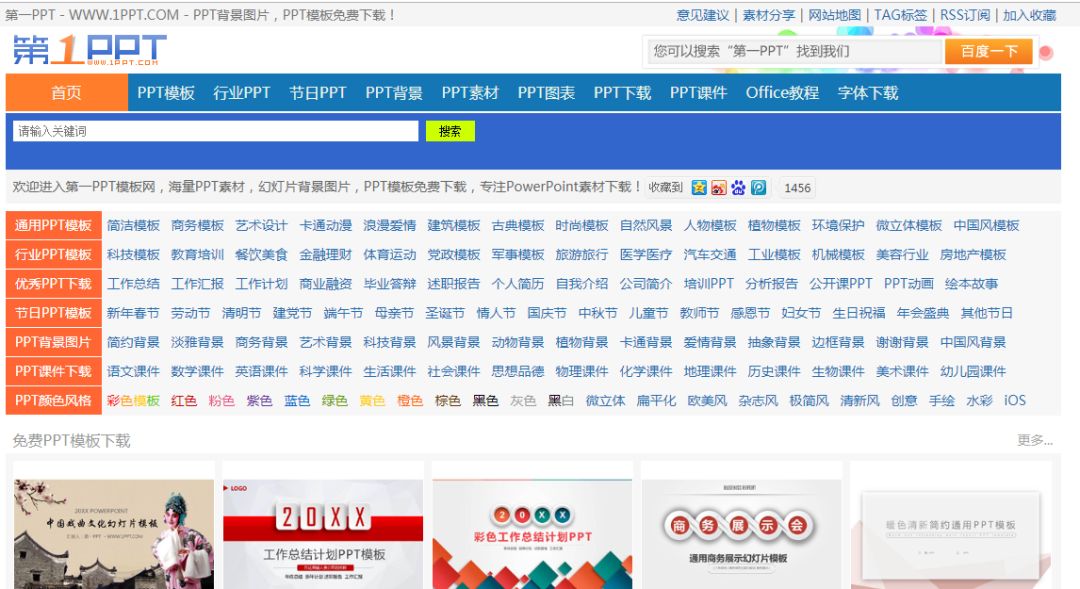The width and height of the screenshot is (1080, 589).
Task: Select 行业PPT模板 category
Action: click(54, 254)
